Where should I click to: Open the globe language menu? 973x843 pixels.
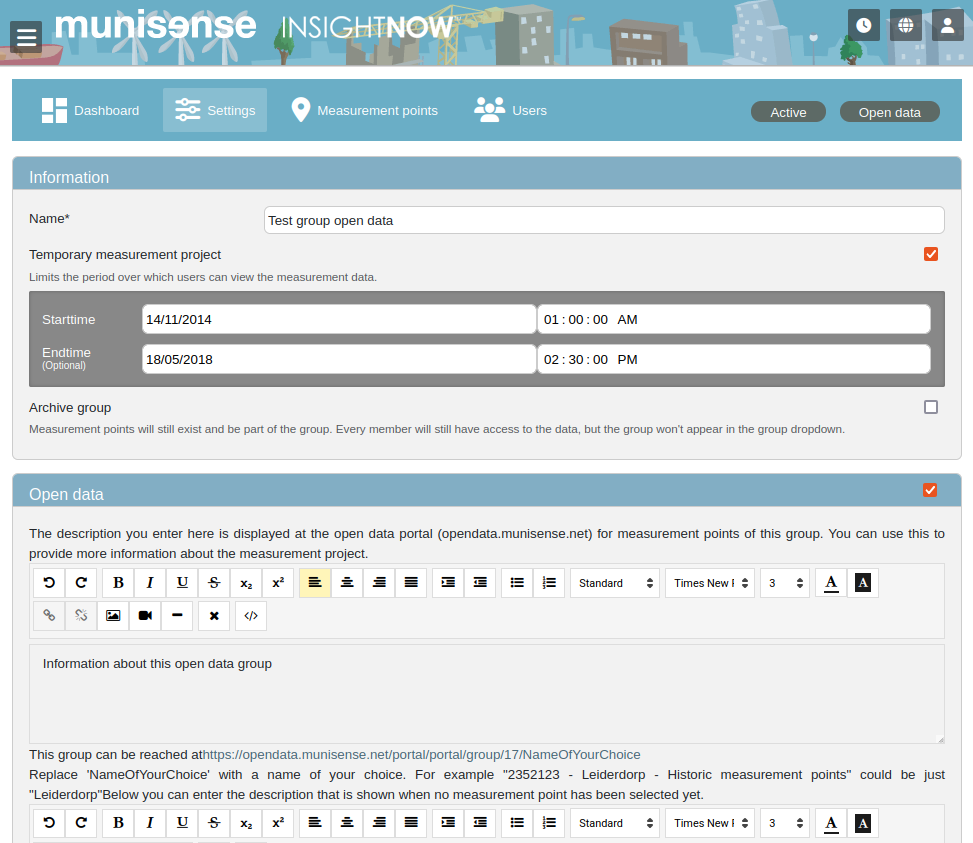click(x=906, y=25)
